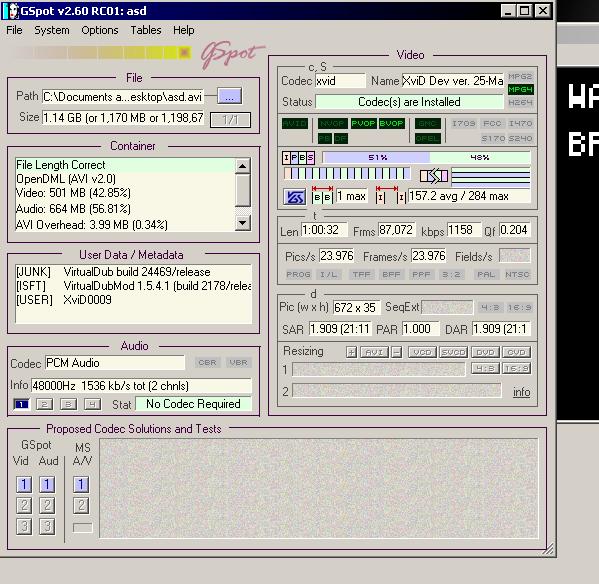Click the NVOP indicator
Image resolution: width=599 pixels, height=584 pixels.
click(x=332, y=123)
